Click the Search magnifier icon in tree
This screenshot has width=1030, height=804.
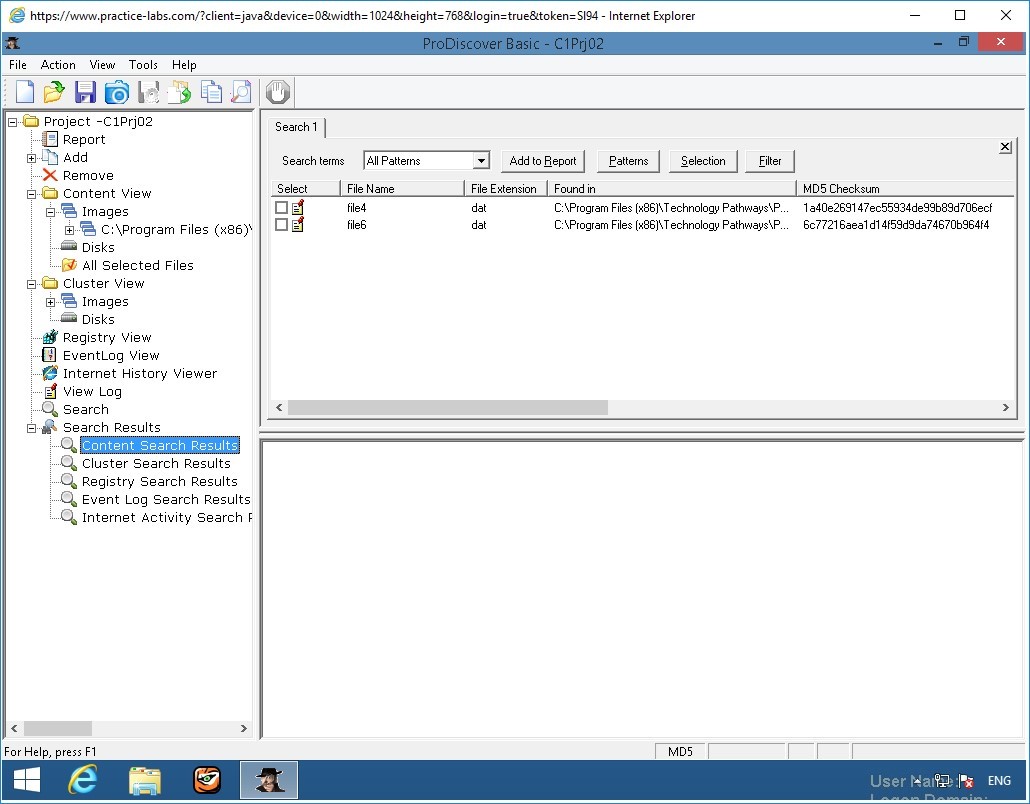[50, 409]
